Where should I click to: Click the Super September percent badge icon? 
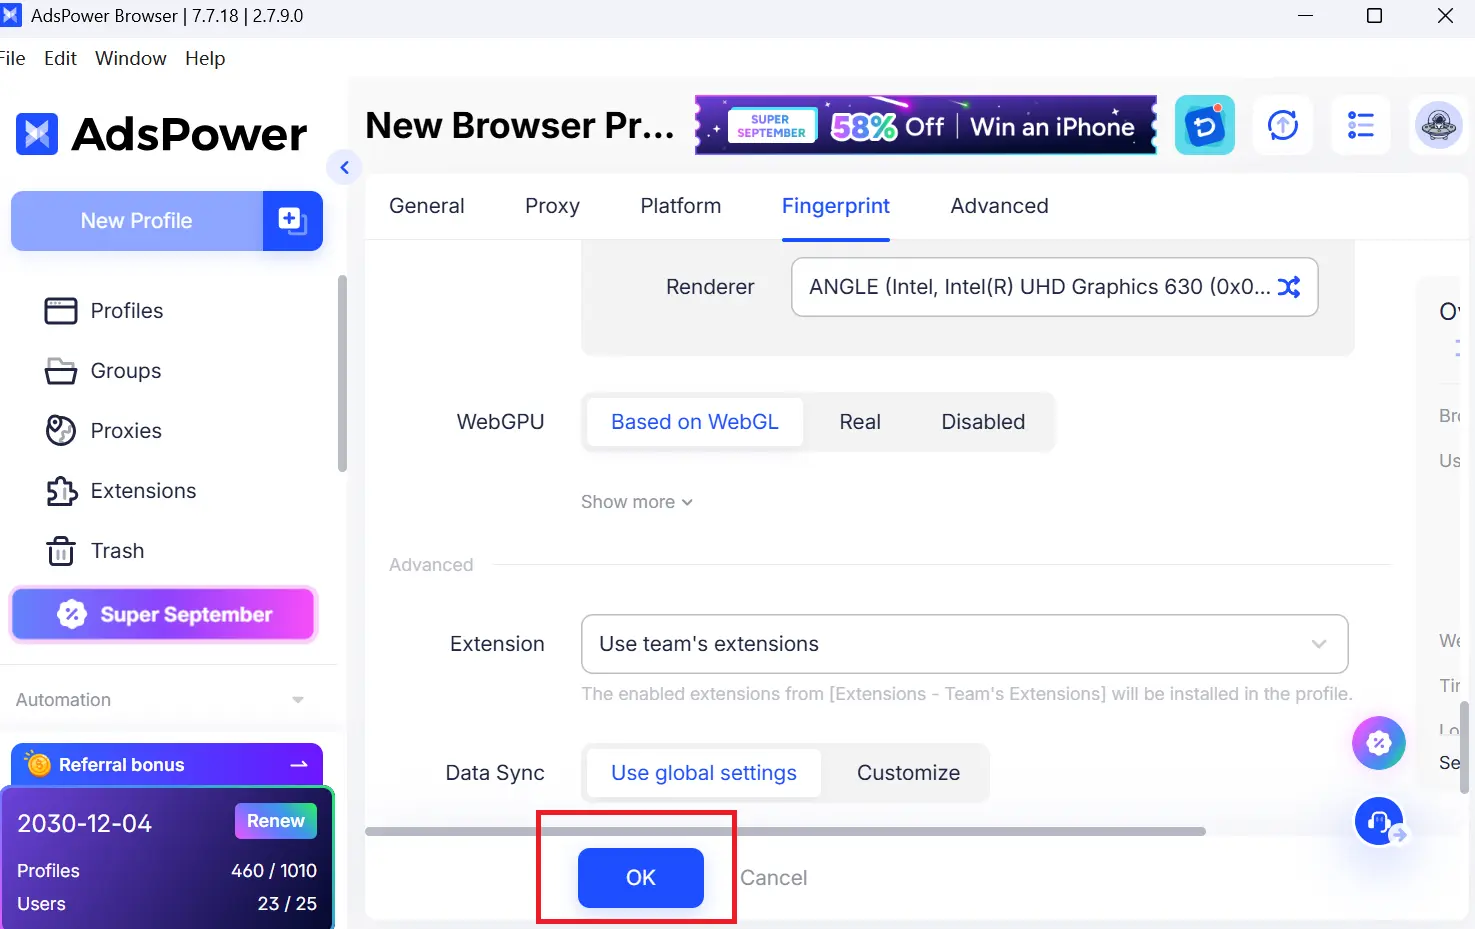(72, 614)
